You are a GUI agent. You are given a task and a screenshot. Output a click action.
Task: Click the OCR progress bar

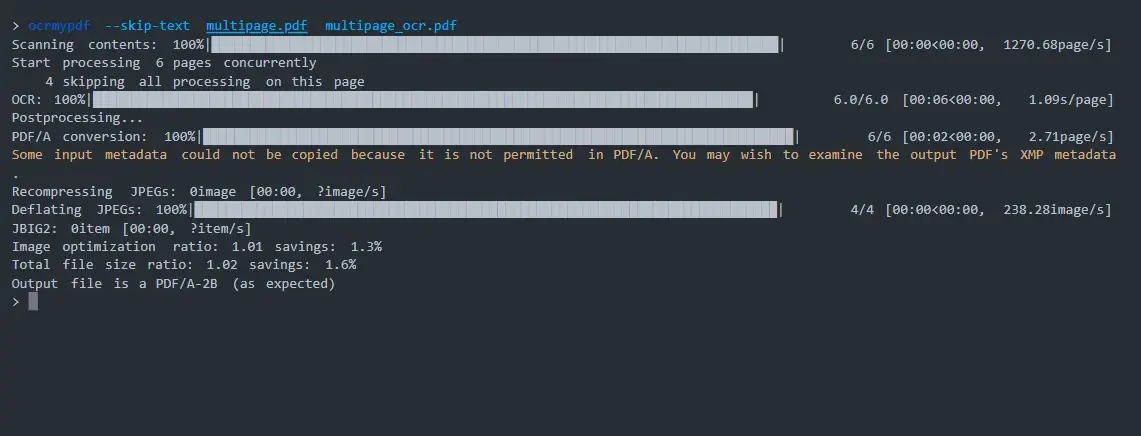tap(422, 100)
